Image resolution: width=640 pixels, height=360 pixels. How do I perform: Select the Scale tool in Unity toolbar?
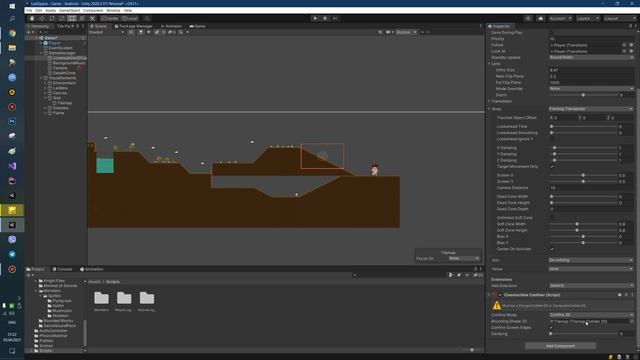click(62, 18)
